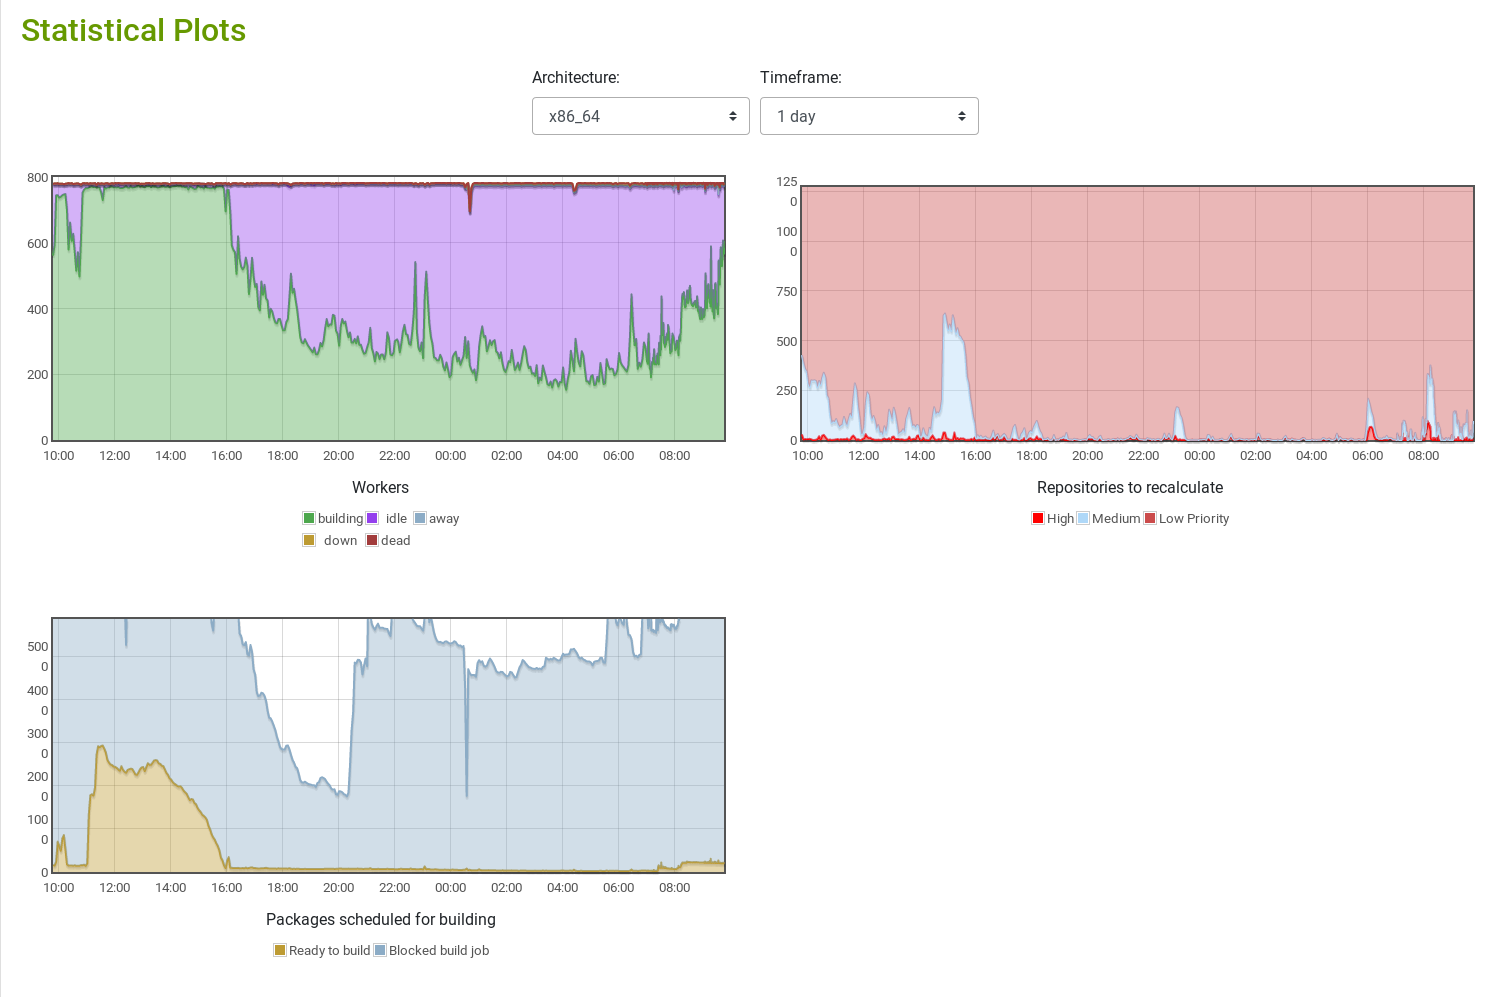Click the Ready to build legend swatch

(x=280, y=950)
